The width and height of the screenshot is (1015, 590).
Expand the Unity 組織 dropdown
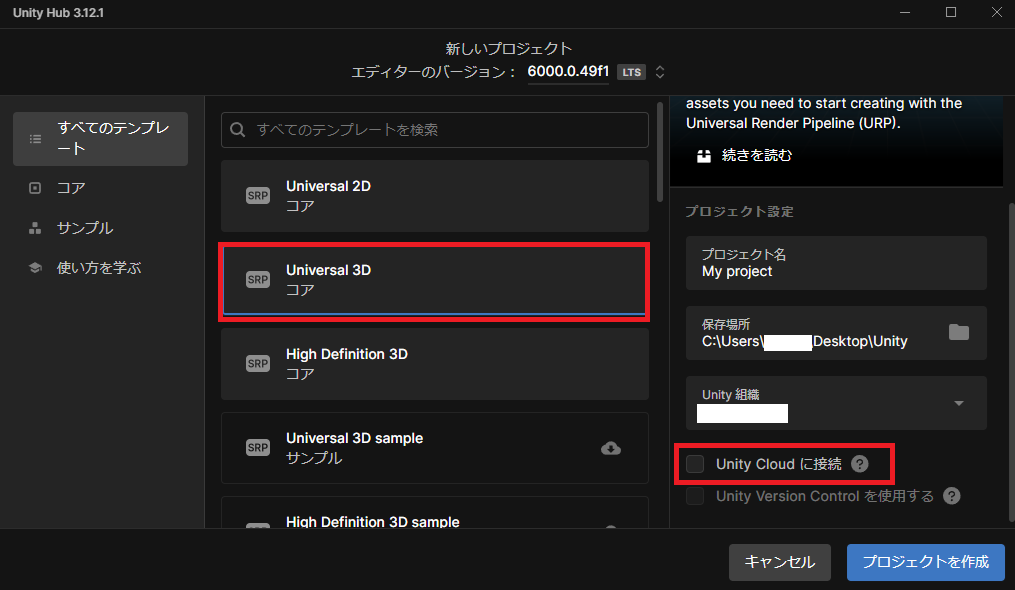(959, 403)
